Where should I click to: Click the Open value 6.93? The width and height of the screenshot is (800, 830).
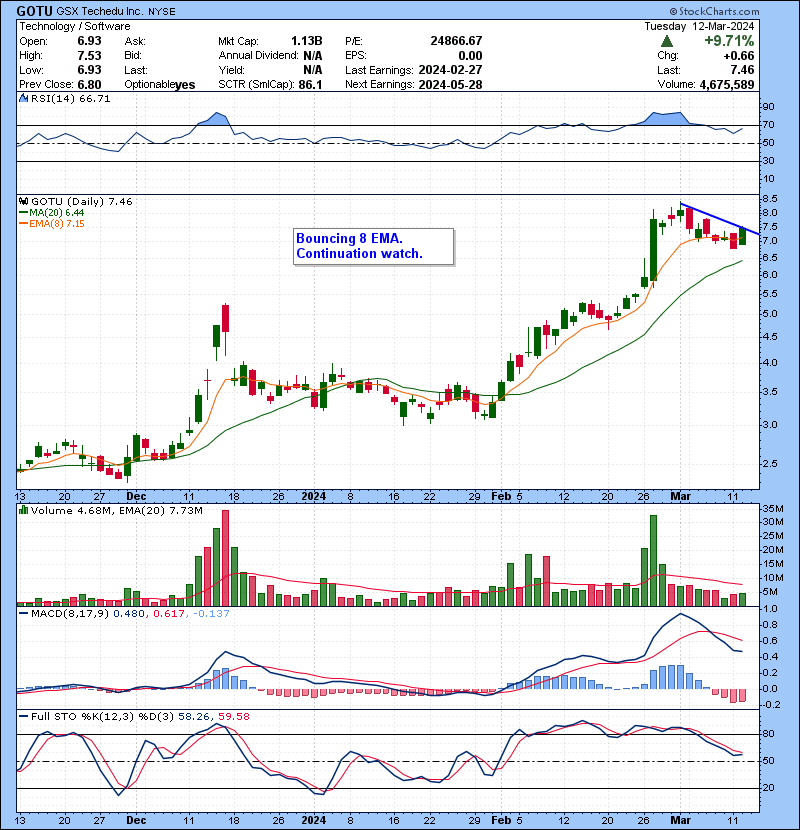(89, 41)
